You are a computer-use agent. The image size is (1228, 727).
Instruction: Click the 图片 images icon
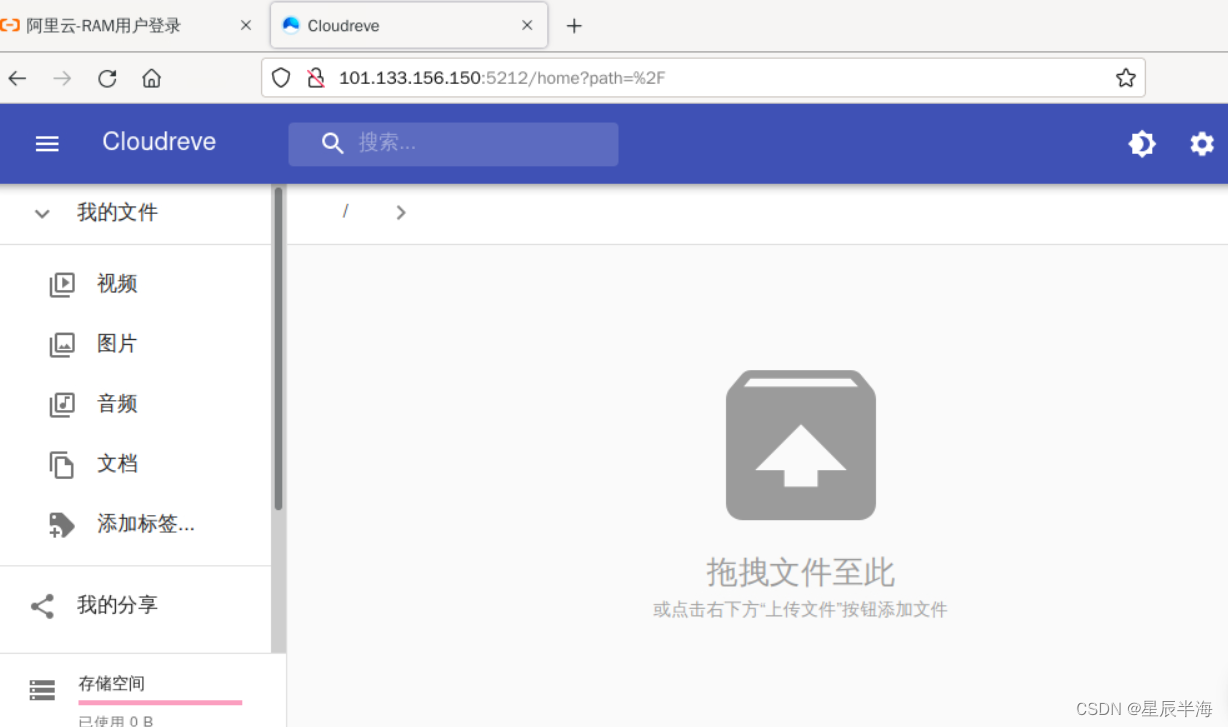tap(62, 345)
